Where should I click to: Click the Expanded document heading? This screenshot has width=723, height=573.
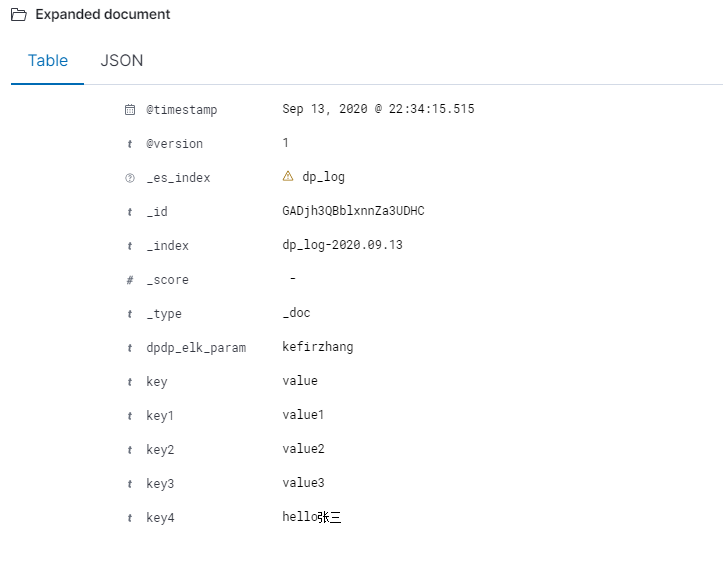(x=103, y=14)
